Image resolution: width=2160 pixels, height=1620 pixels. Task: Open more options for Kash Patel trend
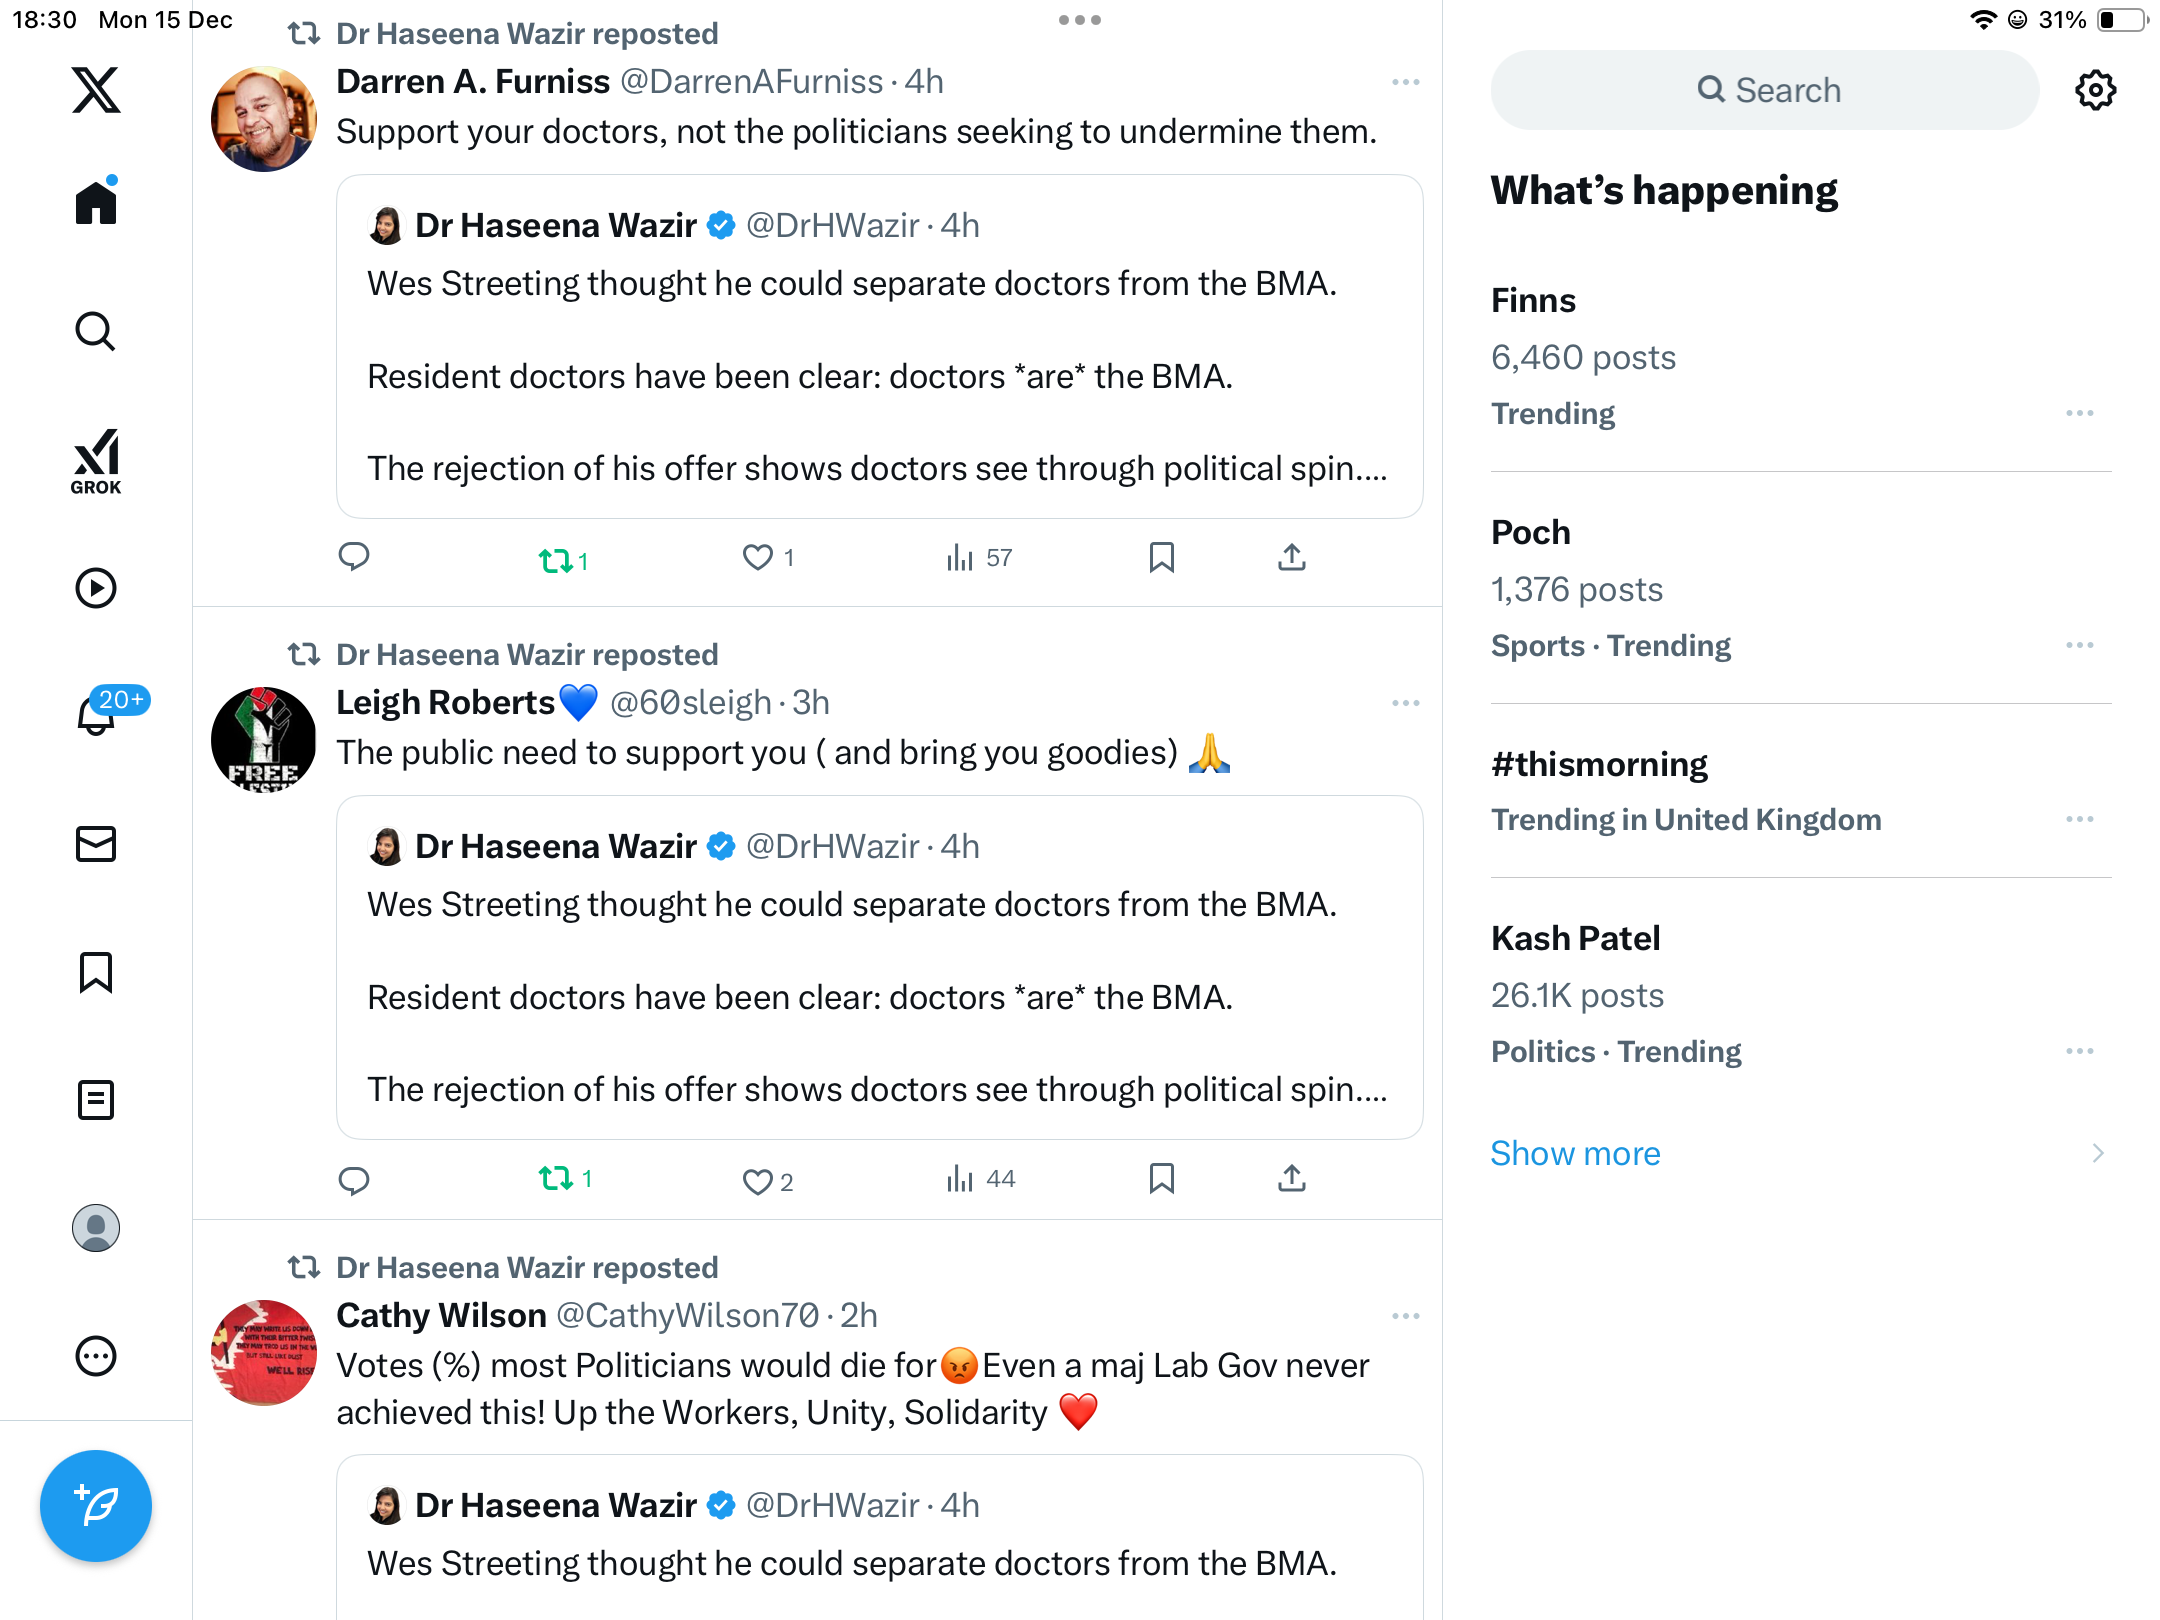pyautogui.click(x=2079, y=1051)
